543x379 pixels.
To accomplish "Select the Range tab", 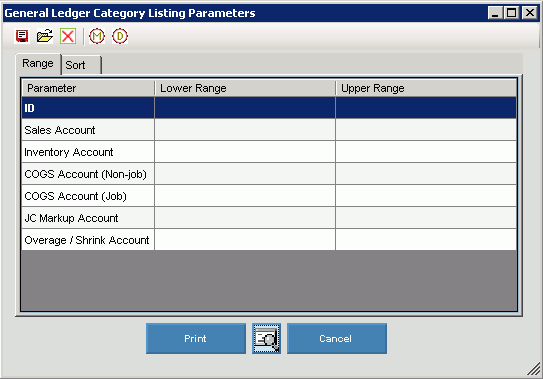I will coord(38,64).
